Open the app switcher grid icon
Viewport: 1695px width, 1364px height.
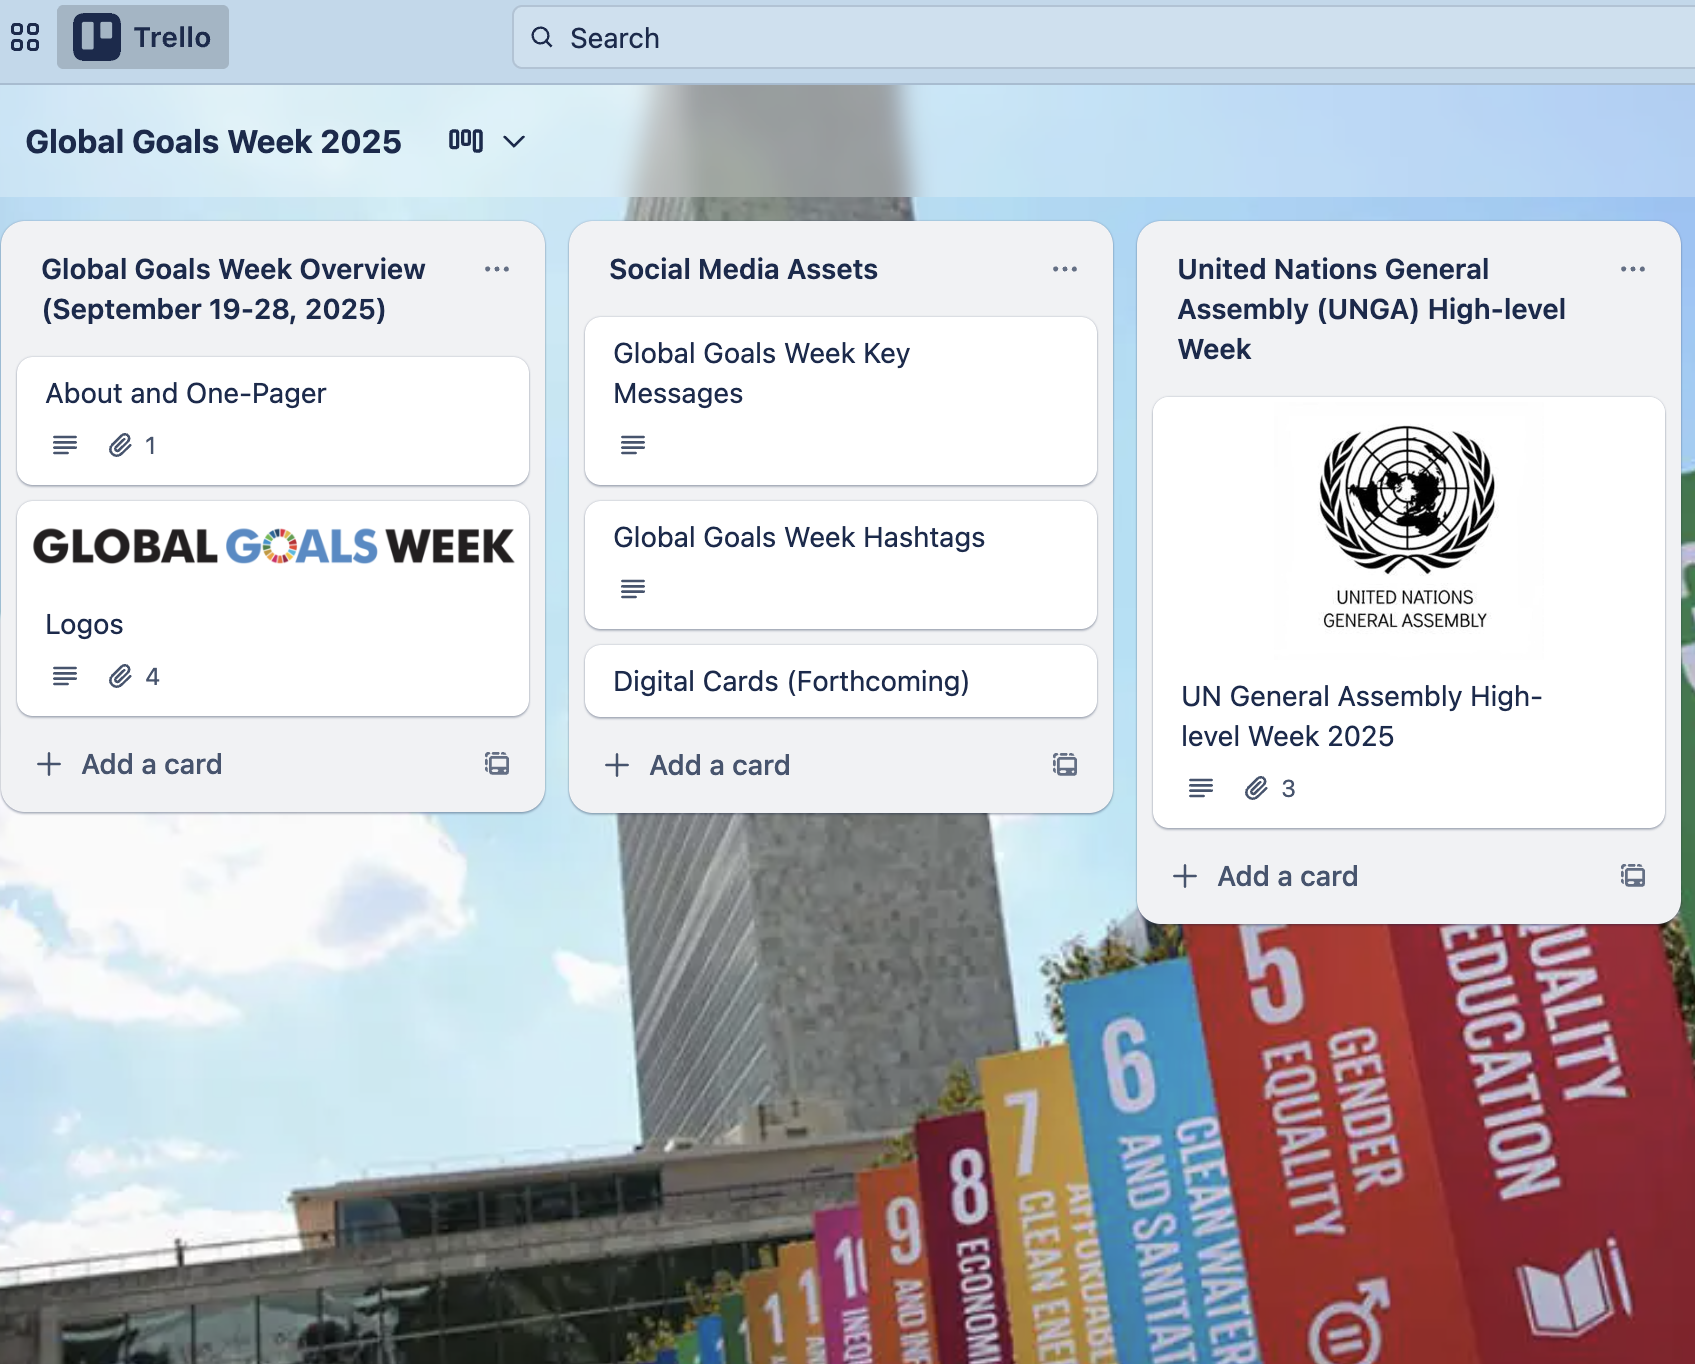tap(25, 37)
